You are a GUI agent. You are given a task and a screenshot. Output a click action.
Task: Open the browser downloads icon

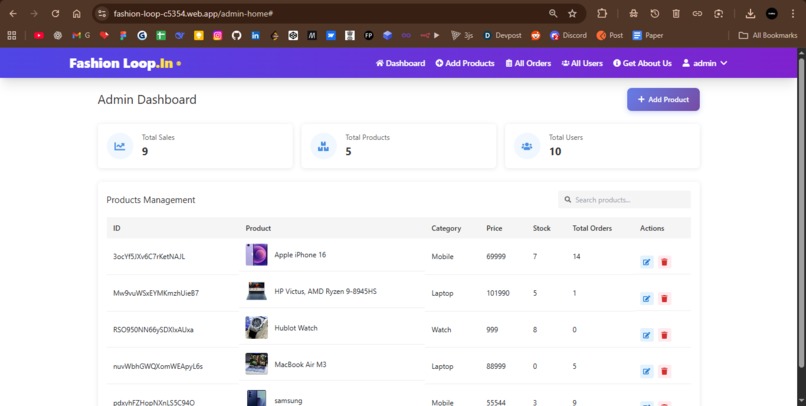coord(750,14)
